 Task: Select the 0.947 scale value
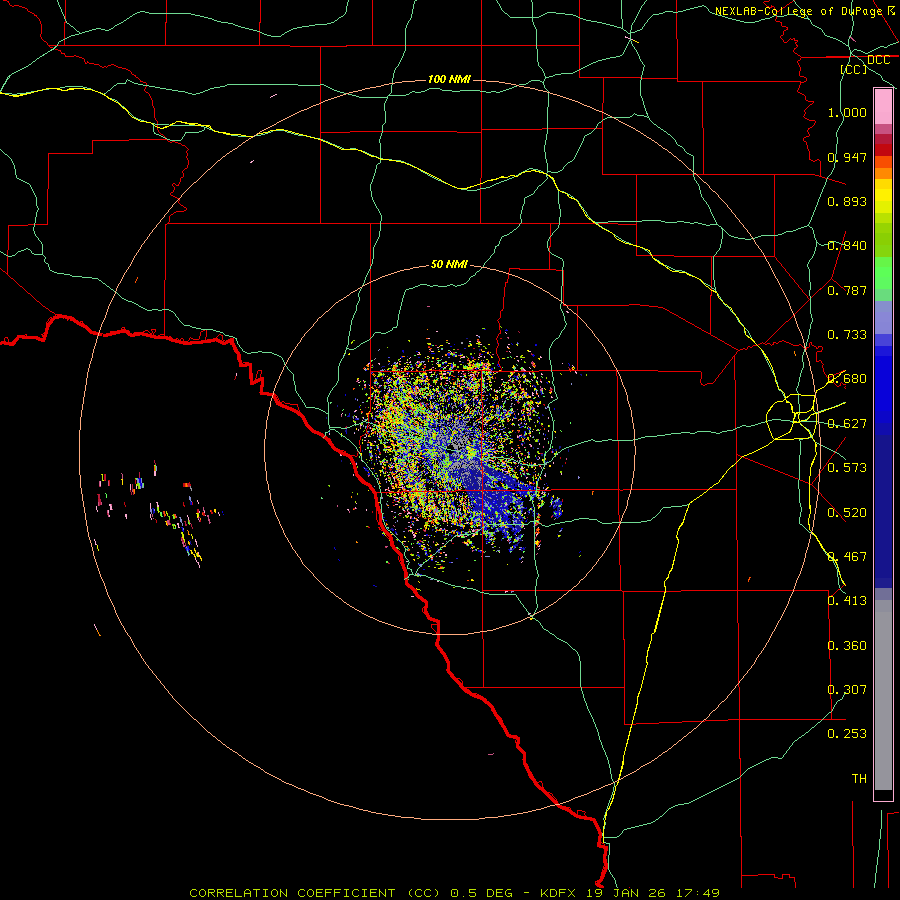click(x=847, y=157)
